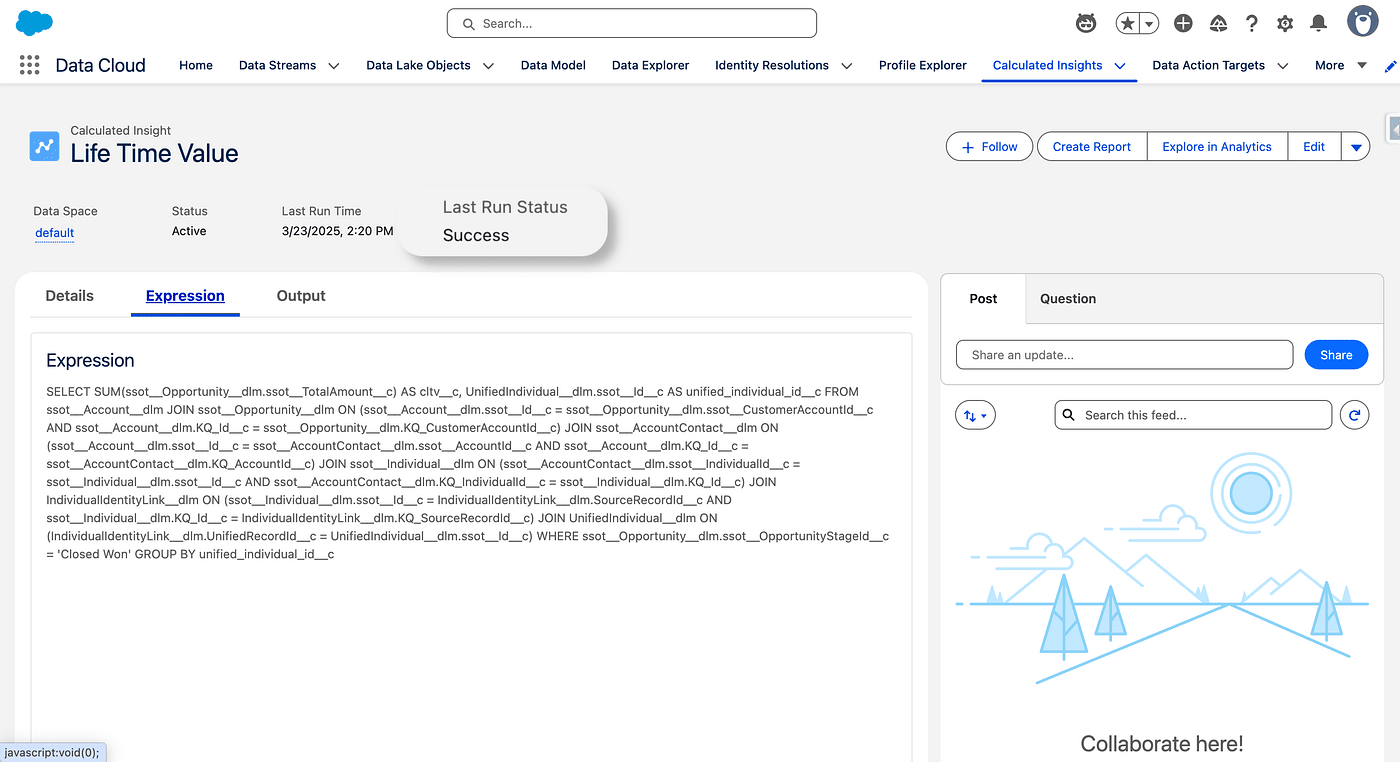Open the App Launcher grid icon

30,65
